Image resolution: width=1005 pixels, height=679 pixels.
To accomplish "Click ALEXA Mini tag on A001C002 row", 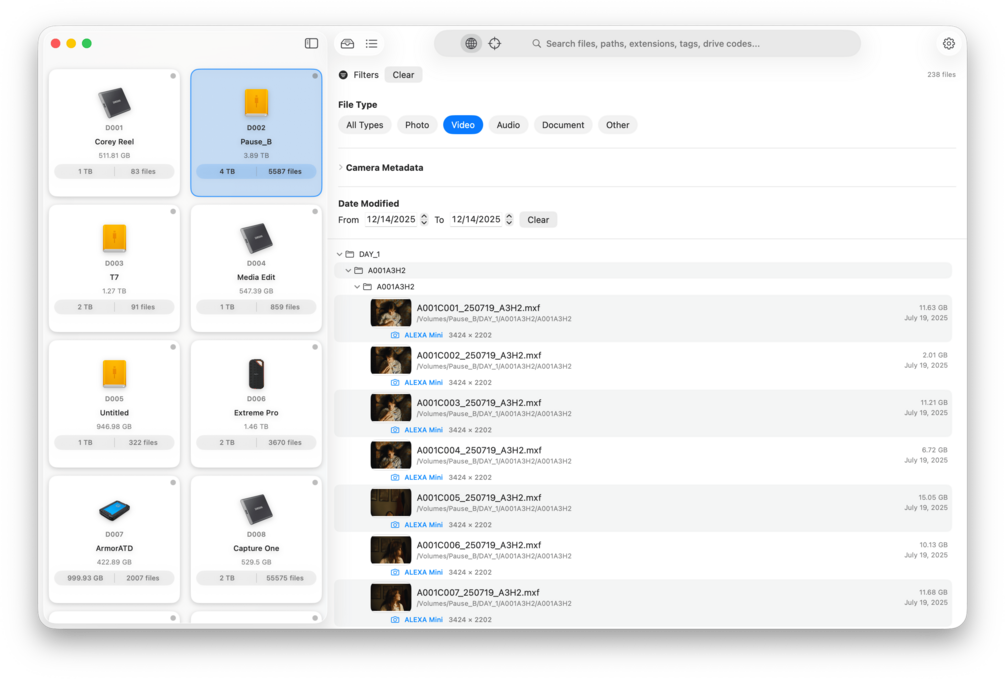I will tap(424, 383).
